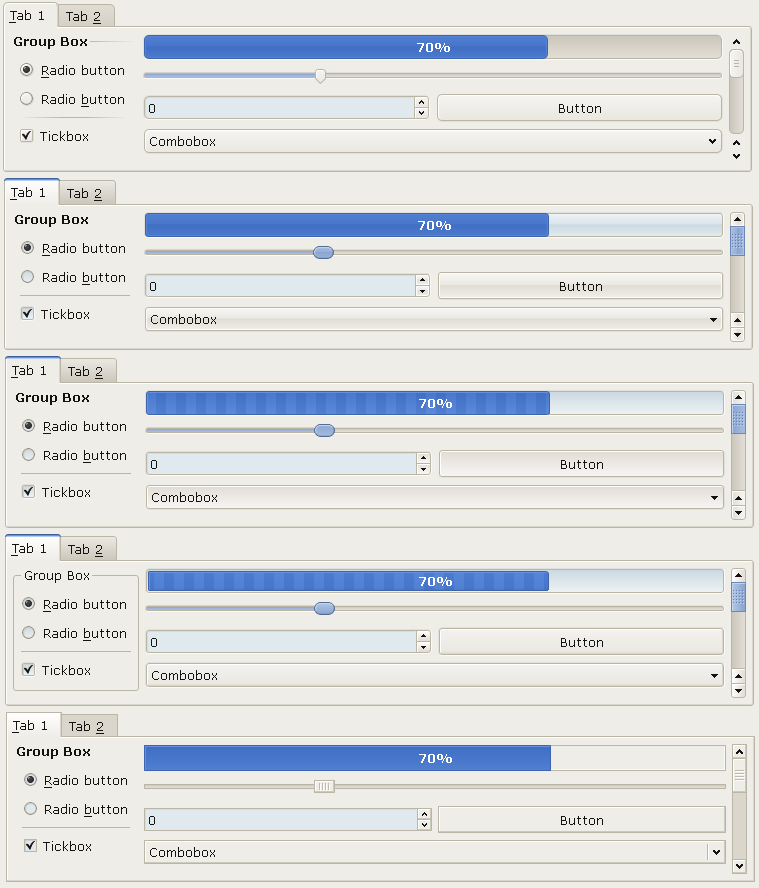The width and height of the screenshot is (759, 888).
Task: Click the slider handle in the third panel
Action: tap(325, 430)
